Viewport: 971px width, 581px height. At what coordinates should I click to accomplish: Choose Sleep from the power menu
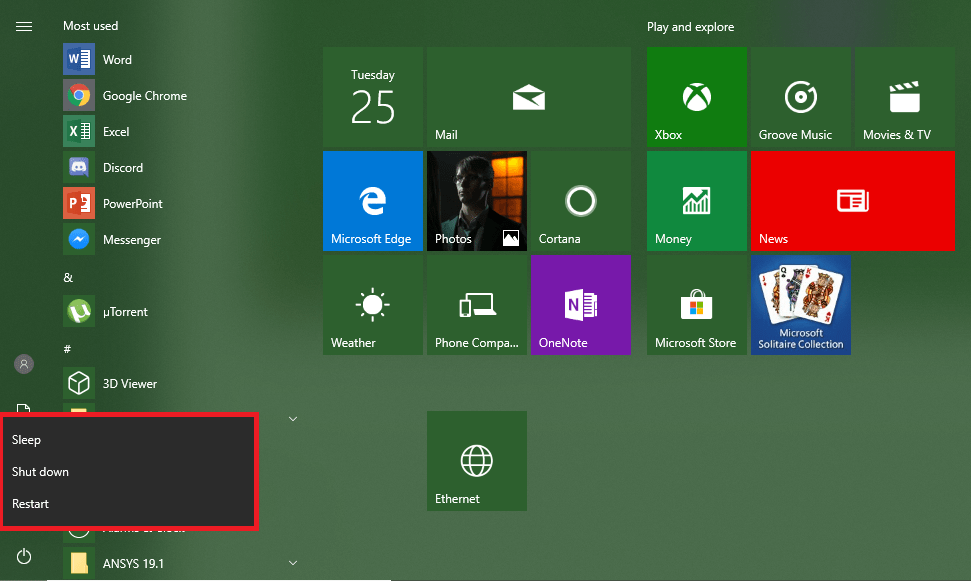129,440
